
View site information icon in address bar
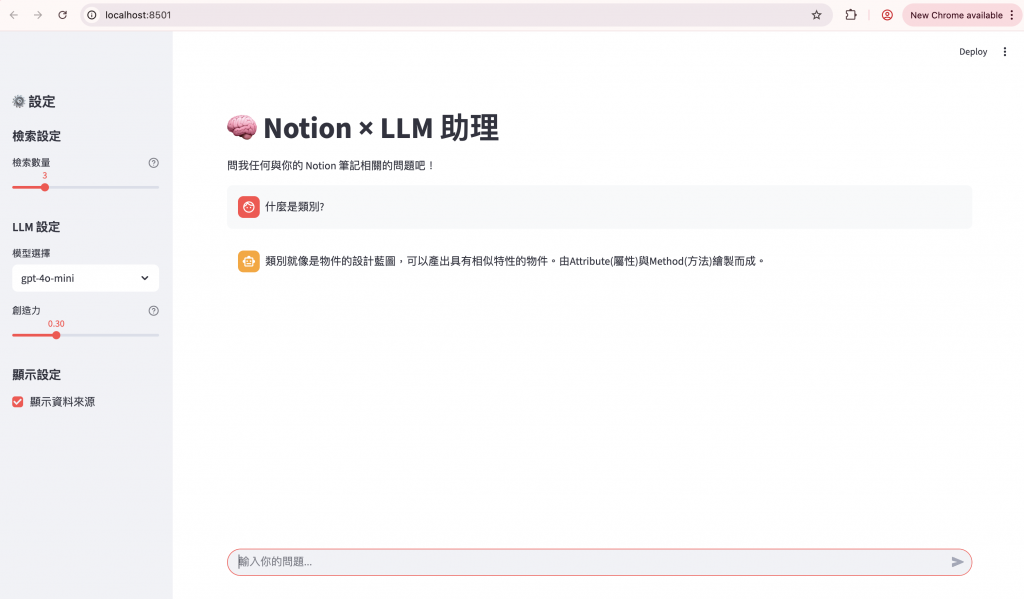click(92, 15)
